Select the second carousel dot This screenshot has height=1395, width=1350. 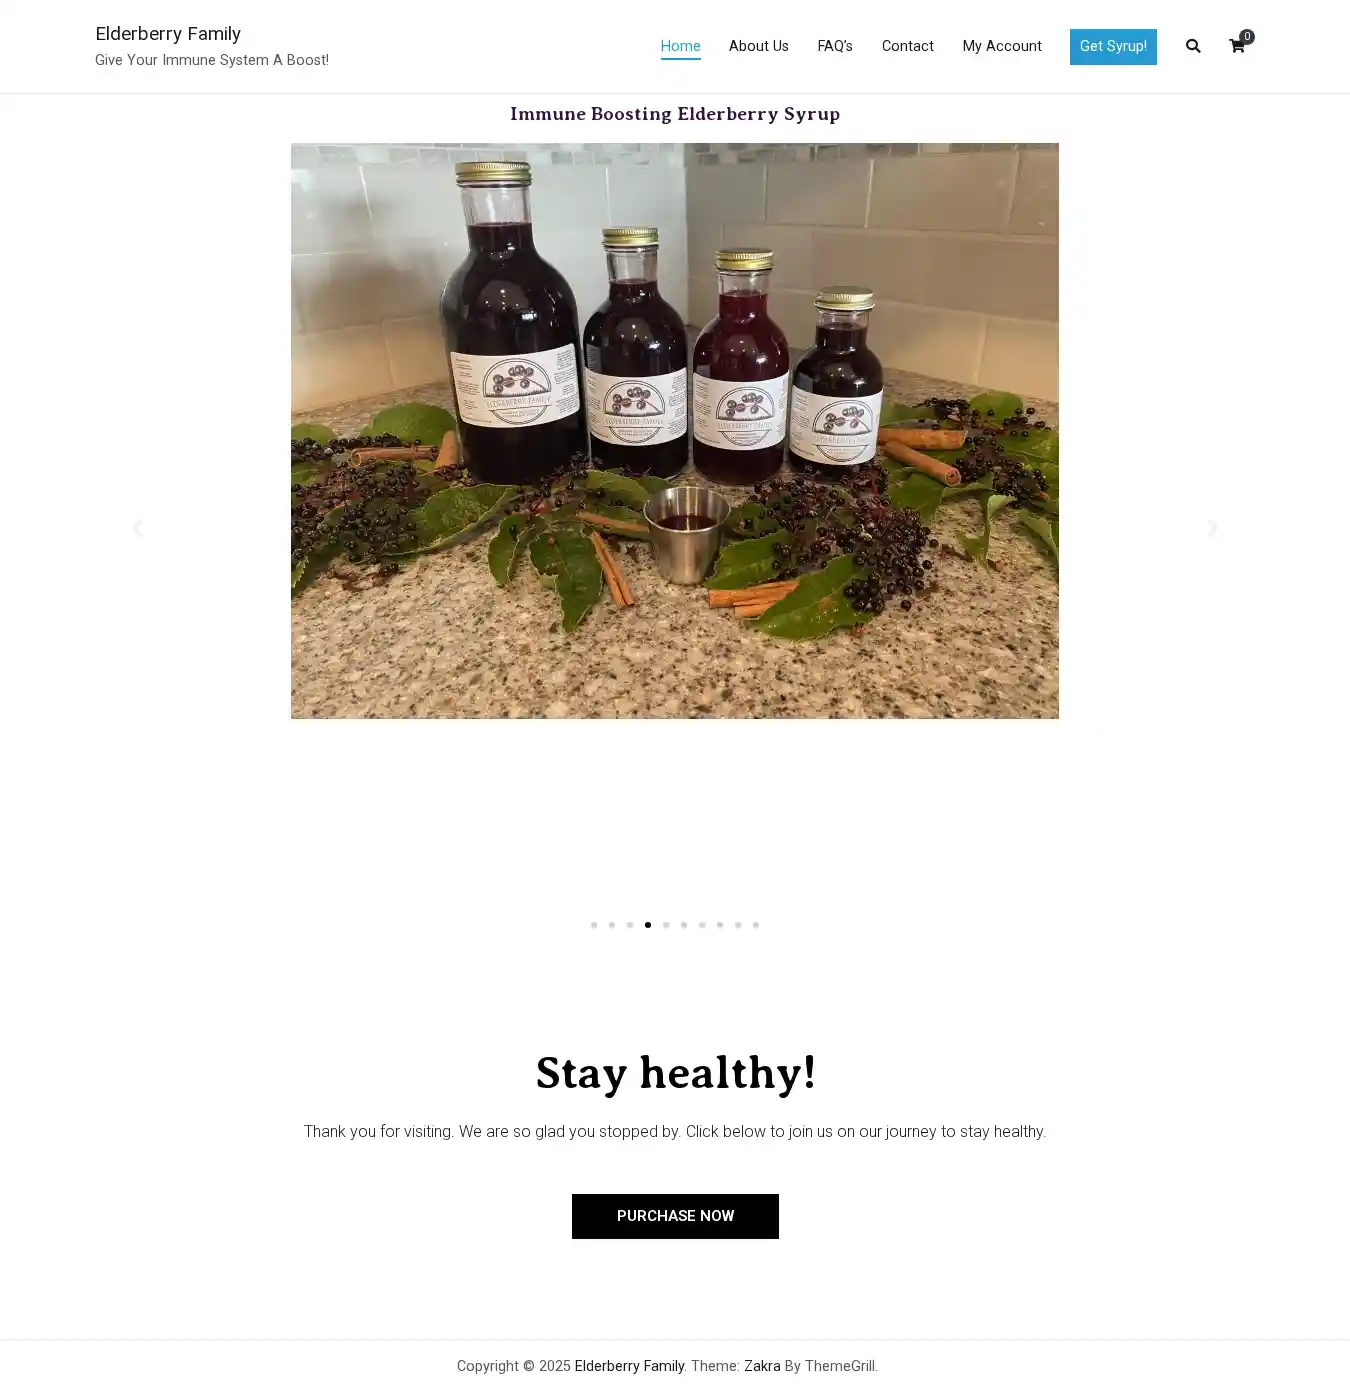coord(612,925)
